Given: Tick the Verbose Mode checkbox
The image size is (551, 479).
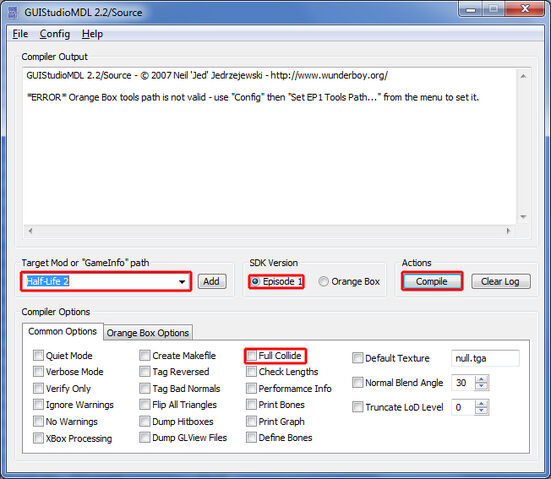Looking at the screenshot, I should click(x=38, y=371).
